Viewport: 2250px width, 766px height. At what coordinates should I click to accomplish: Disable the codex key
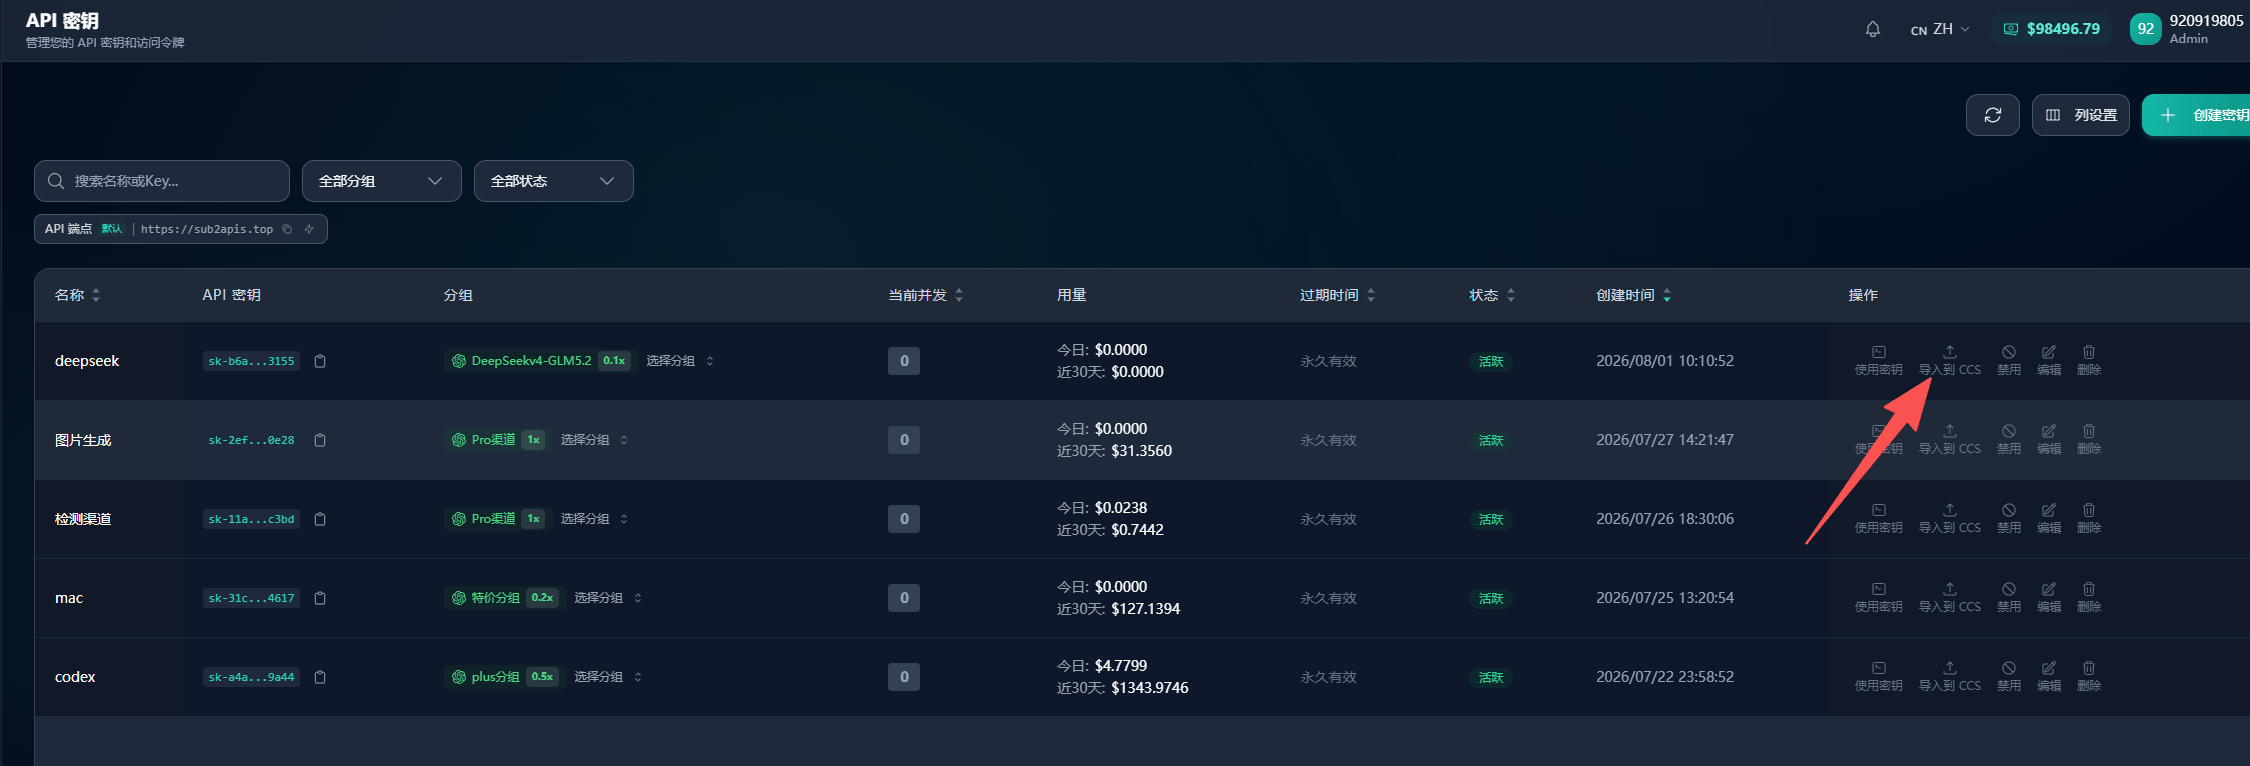[x=2009, y=677]
